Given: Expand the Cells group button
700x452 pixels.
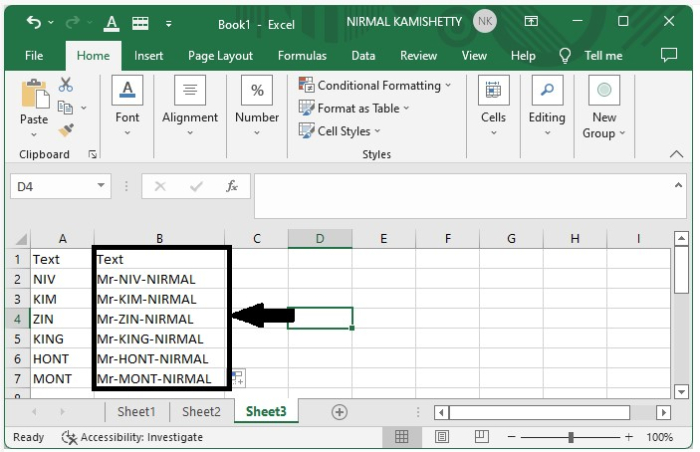Looking at the screenshot, I should click(493, 105).
